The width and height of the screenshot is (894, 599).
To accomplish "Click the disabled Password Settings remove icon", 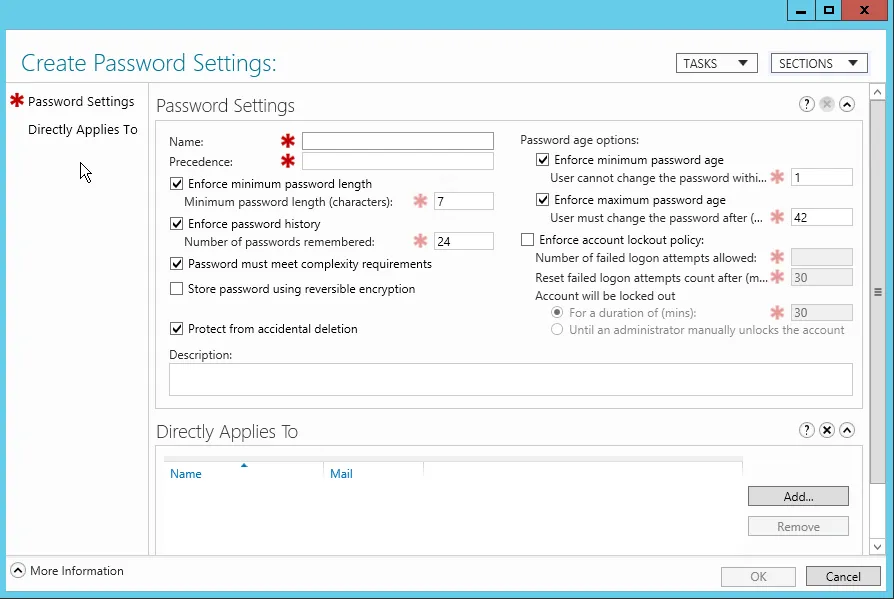I will 827,104.
